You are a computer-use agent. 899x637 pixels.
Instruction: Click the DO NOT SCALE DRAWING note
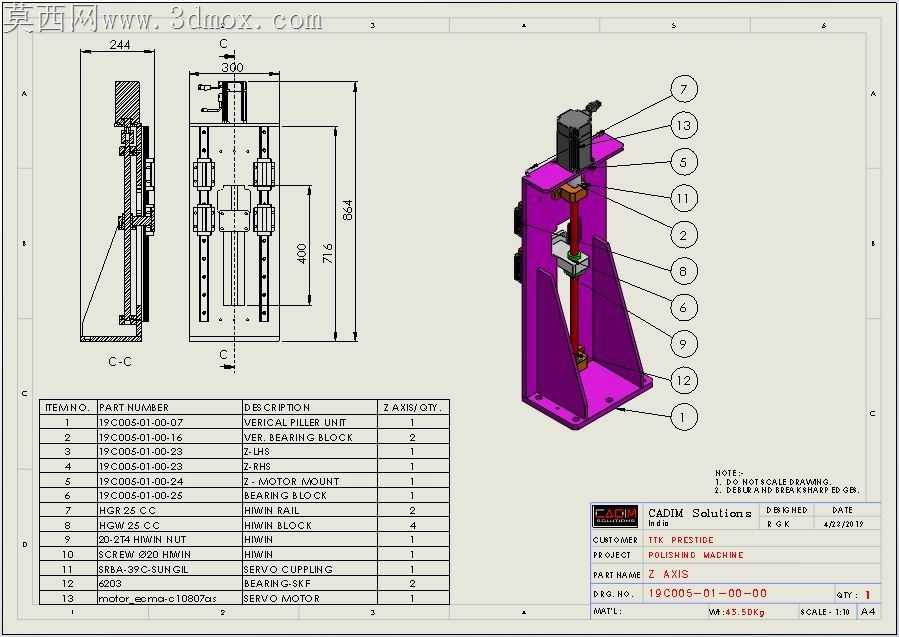click(x=773, y=482)
